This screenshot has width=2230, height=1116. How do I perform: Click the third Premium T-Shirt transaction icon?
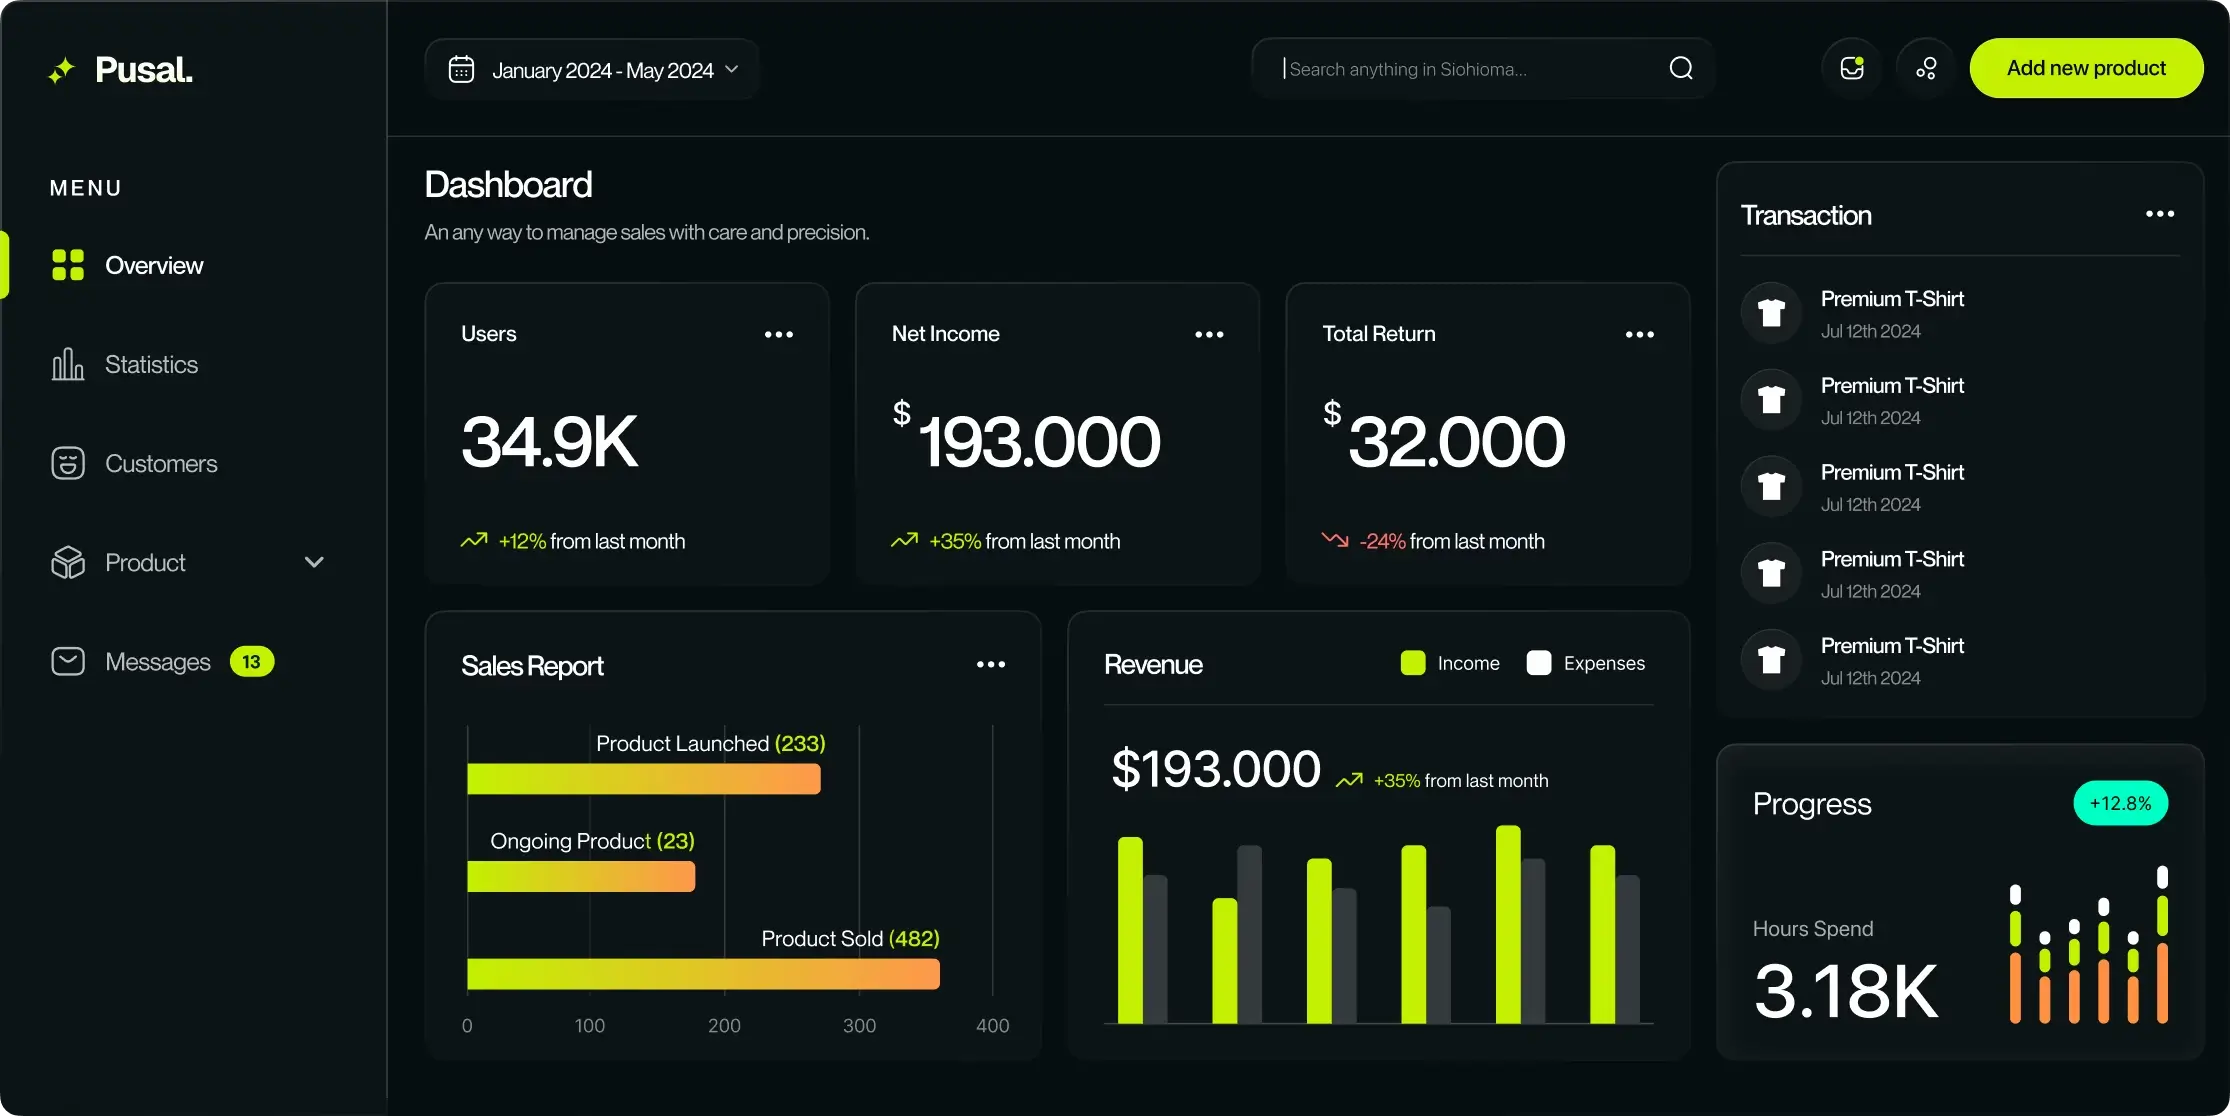(1772, 486)
